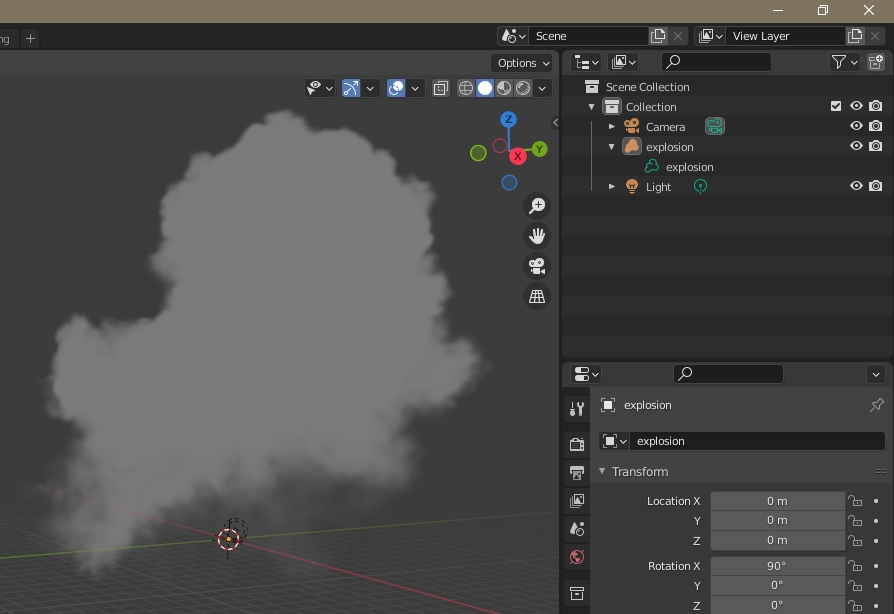Open properties editor type menu
Viewport: 894px width, 614px height.
586,375
